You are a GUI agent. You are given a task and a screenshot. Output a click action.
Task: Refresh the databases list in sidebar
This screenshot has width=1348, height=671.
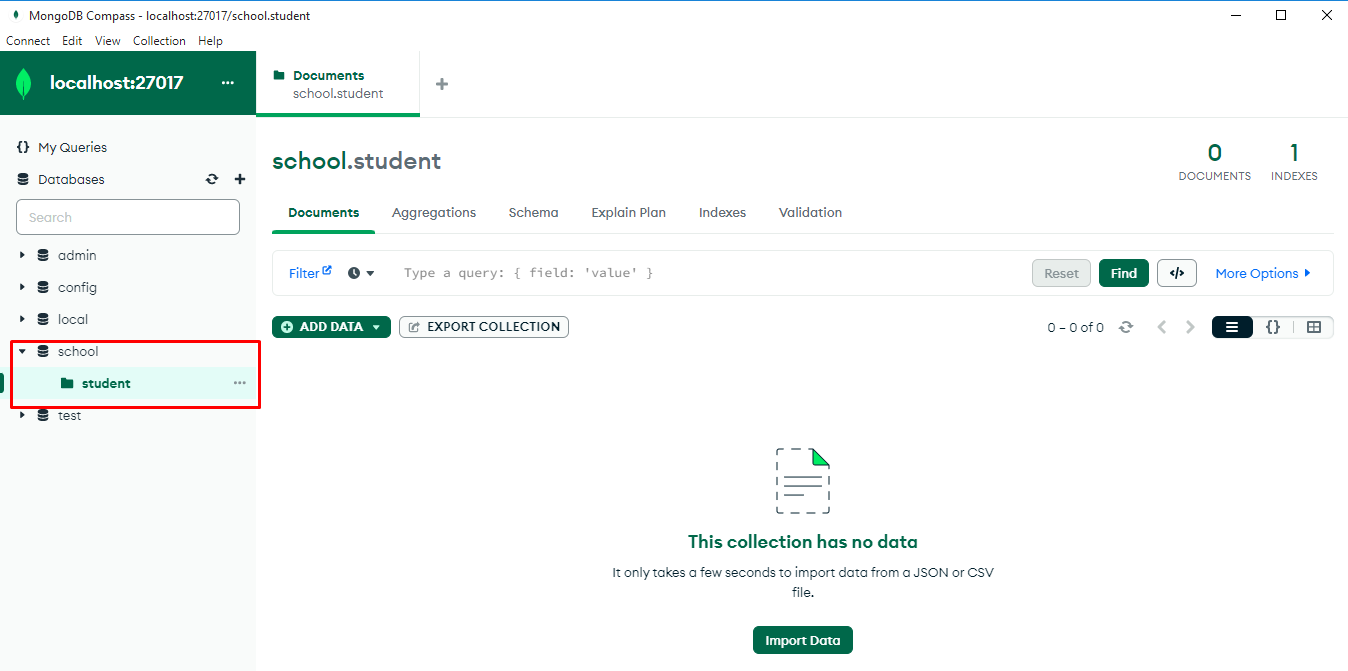pyautogui.click(x=212, y=180)
